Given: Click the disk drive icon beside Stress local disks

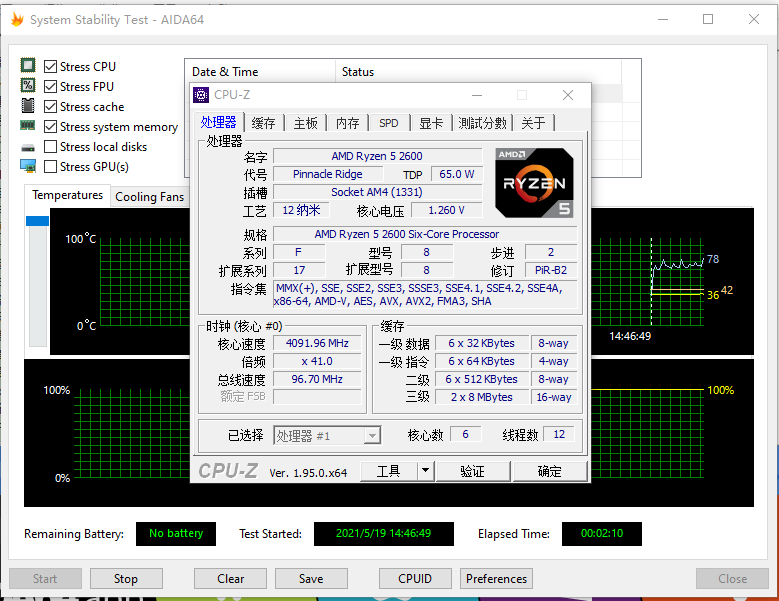Looking at the screenshot, I should point(28,148).
